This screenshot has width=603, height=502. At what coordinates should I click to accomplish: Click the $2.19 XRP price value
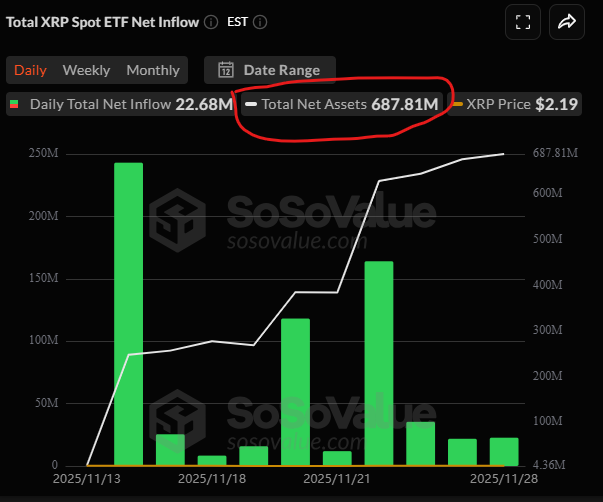(x=556, y=104)
